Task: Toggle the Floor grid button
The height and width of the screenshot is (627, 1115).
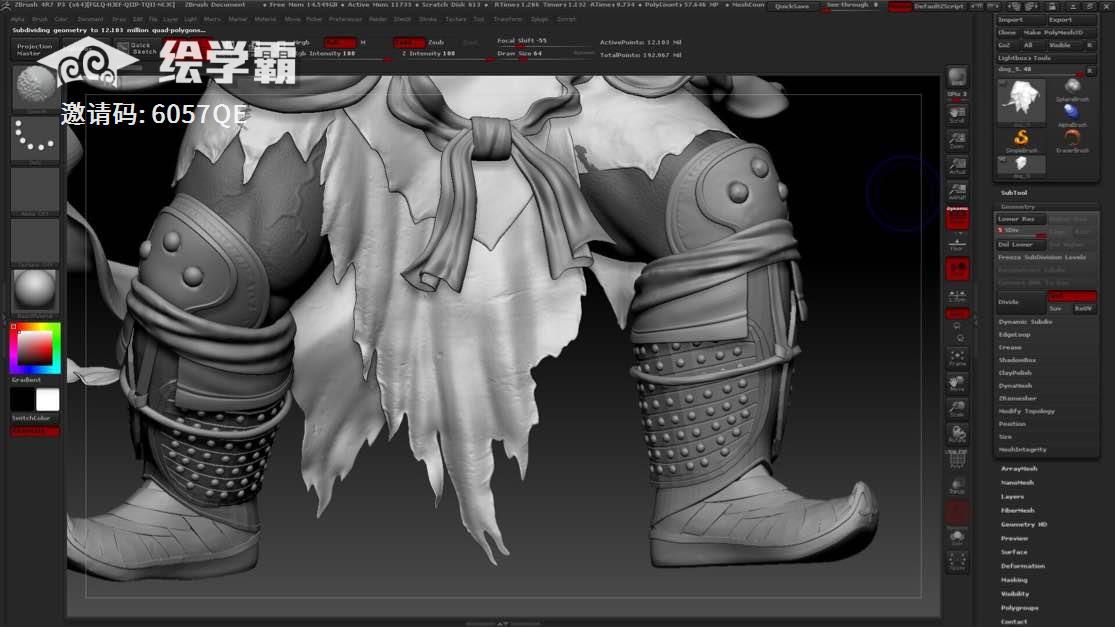Action: (x=957, y=244)
